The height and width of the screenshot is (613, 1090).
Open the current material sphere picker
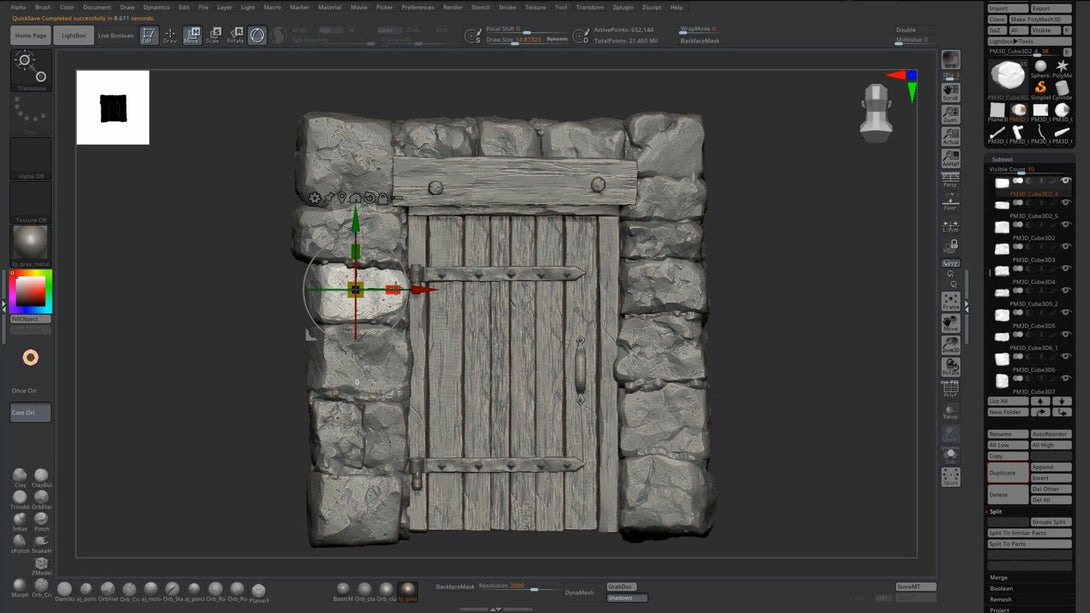tap(31, 245)
